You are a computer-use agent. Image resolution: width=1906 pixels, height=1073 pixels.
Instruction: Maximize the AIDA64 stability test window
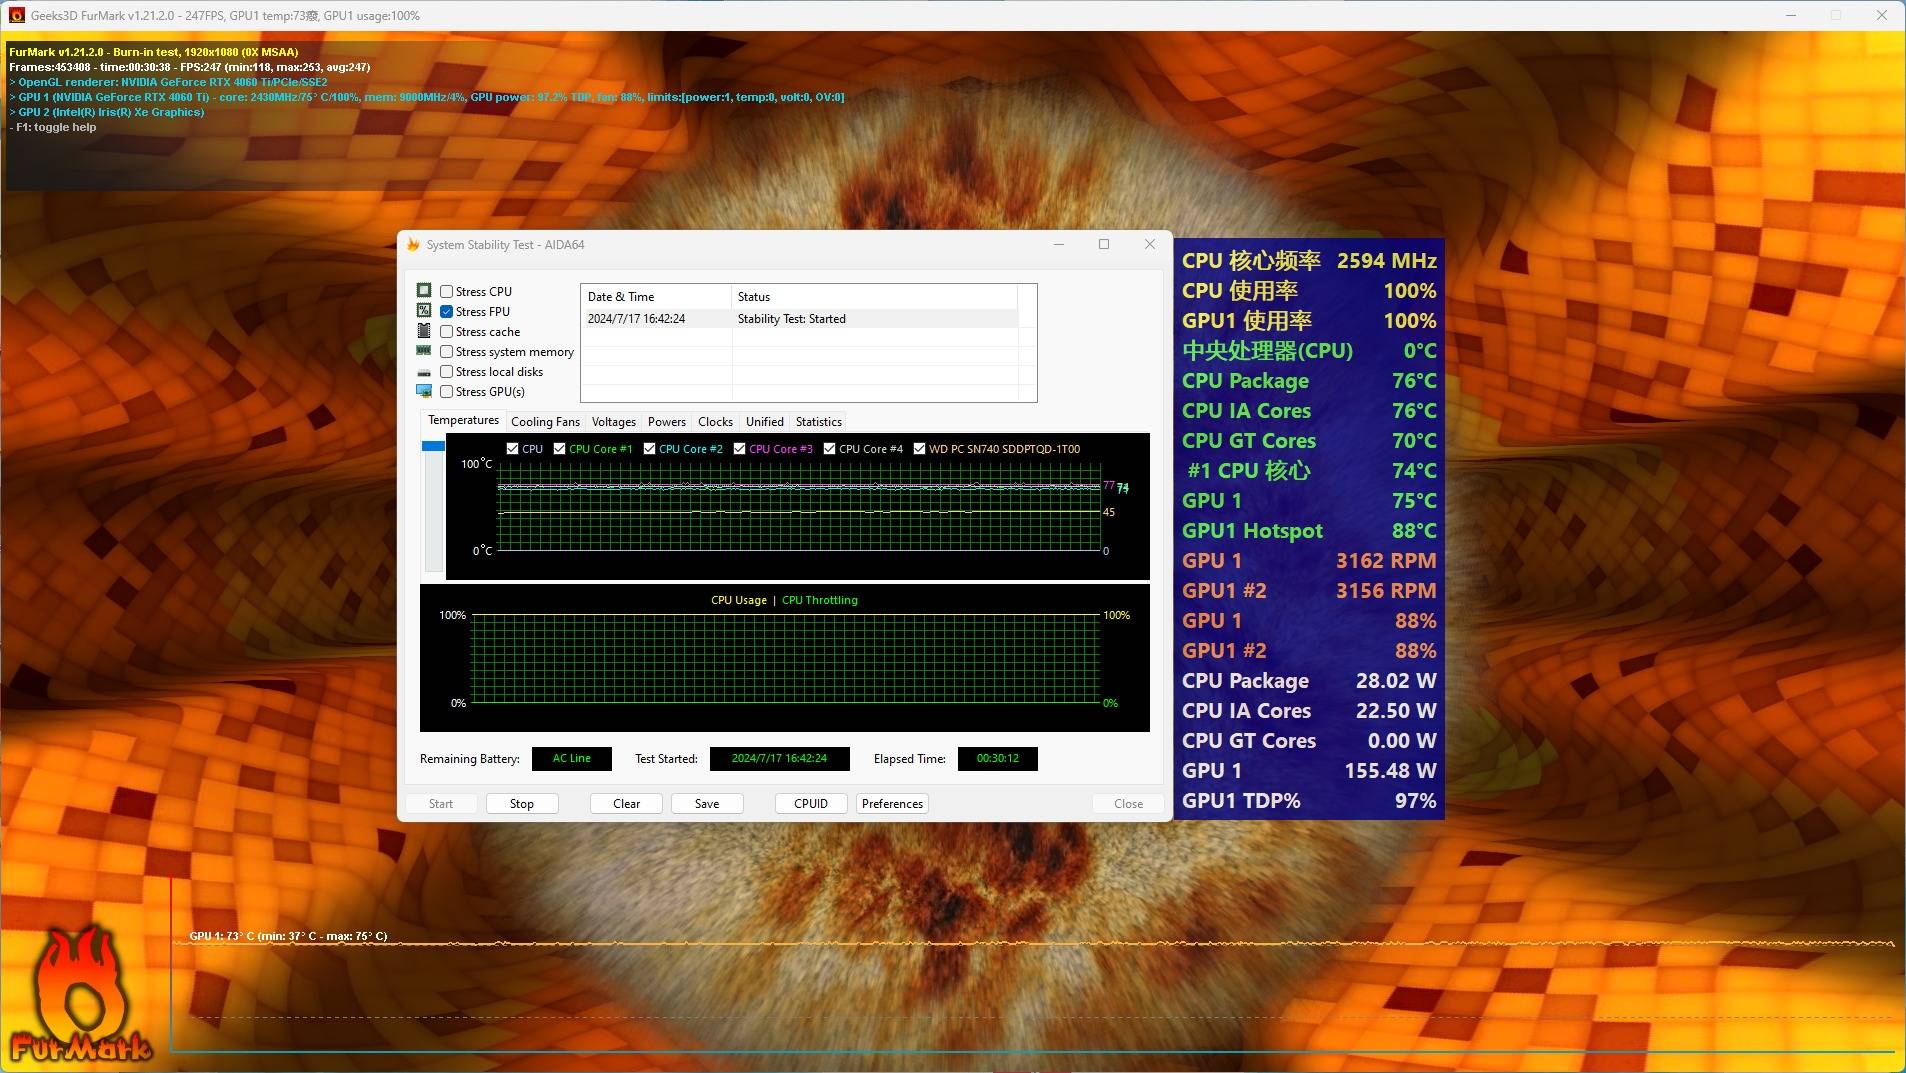[1104, 245]
